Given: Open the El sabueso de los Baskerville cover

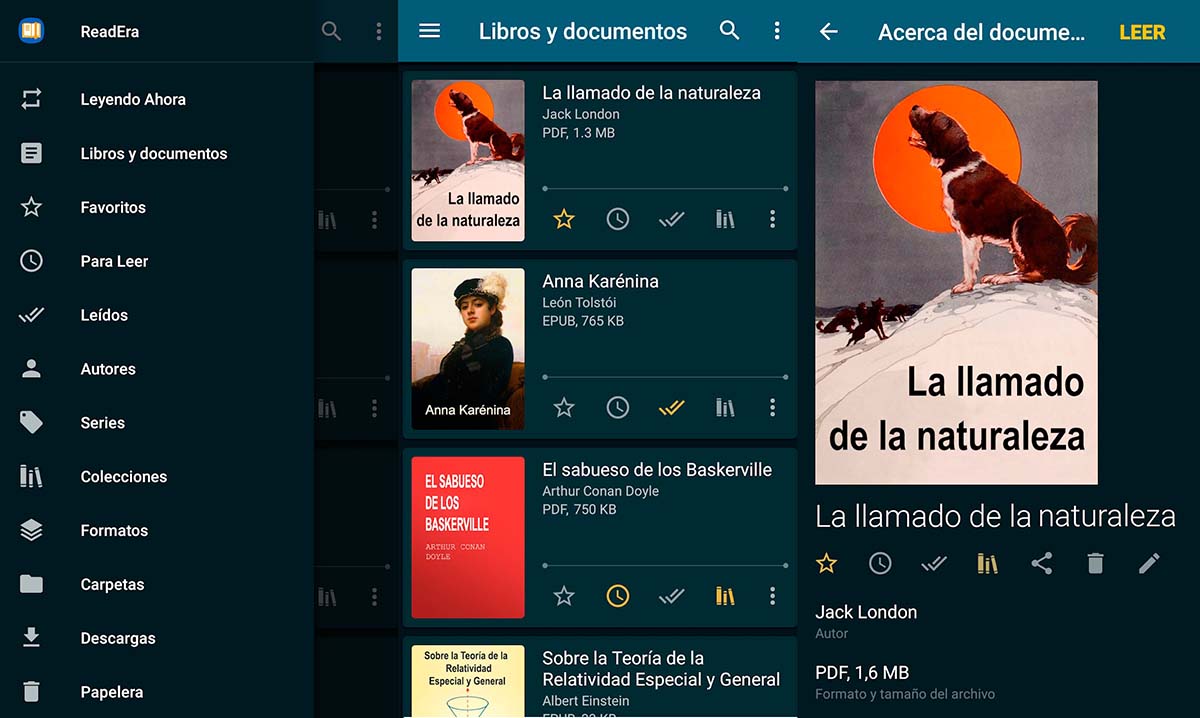Looking at the screenshot, I should tap(468, 537).
